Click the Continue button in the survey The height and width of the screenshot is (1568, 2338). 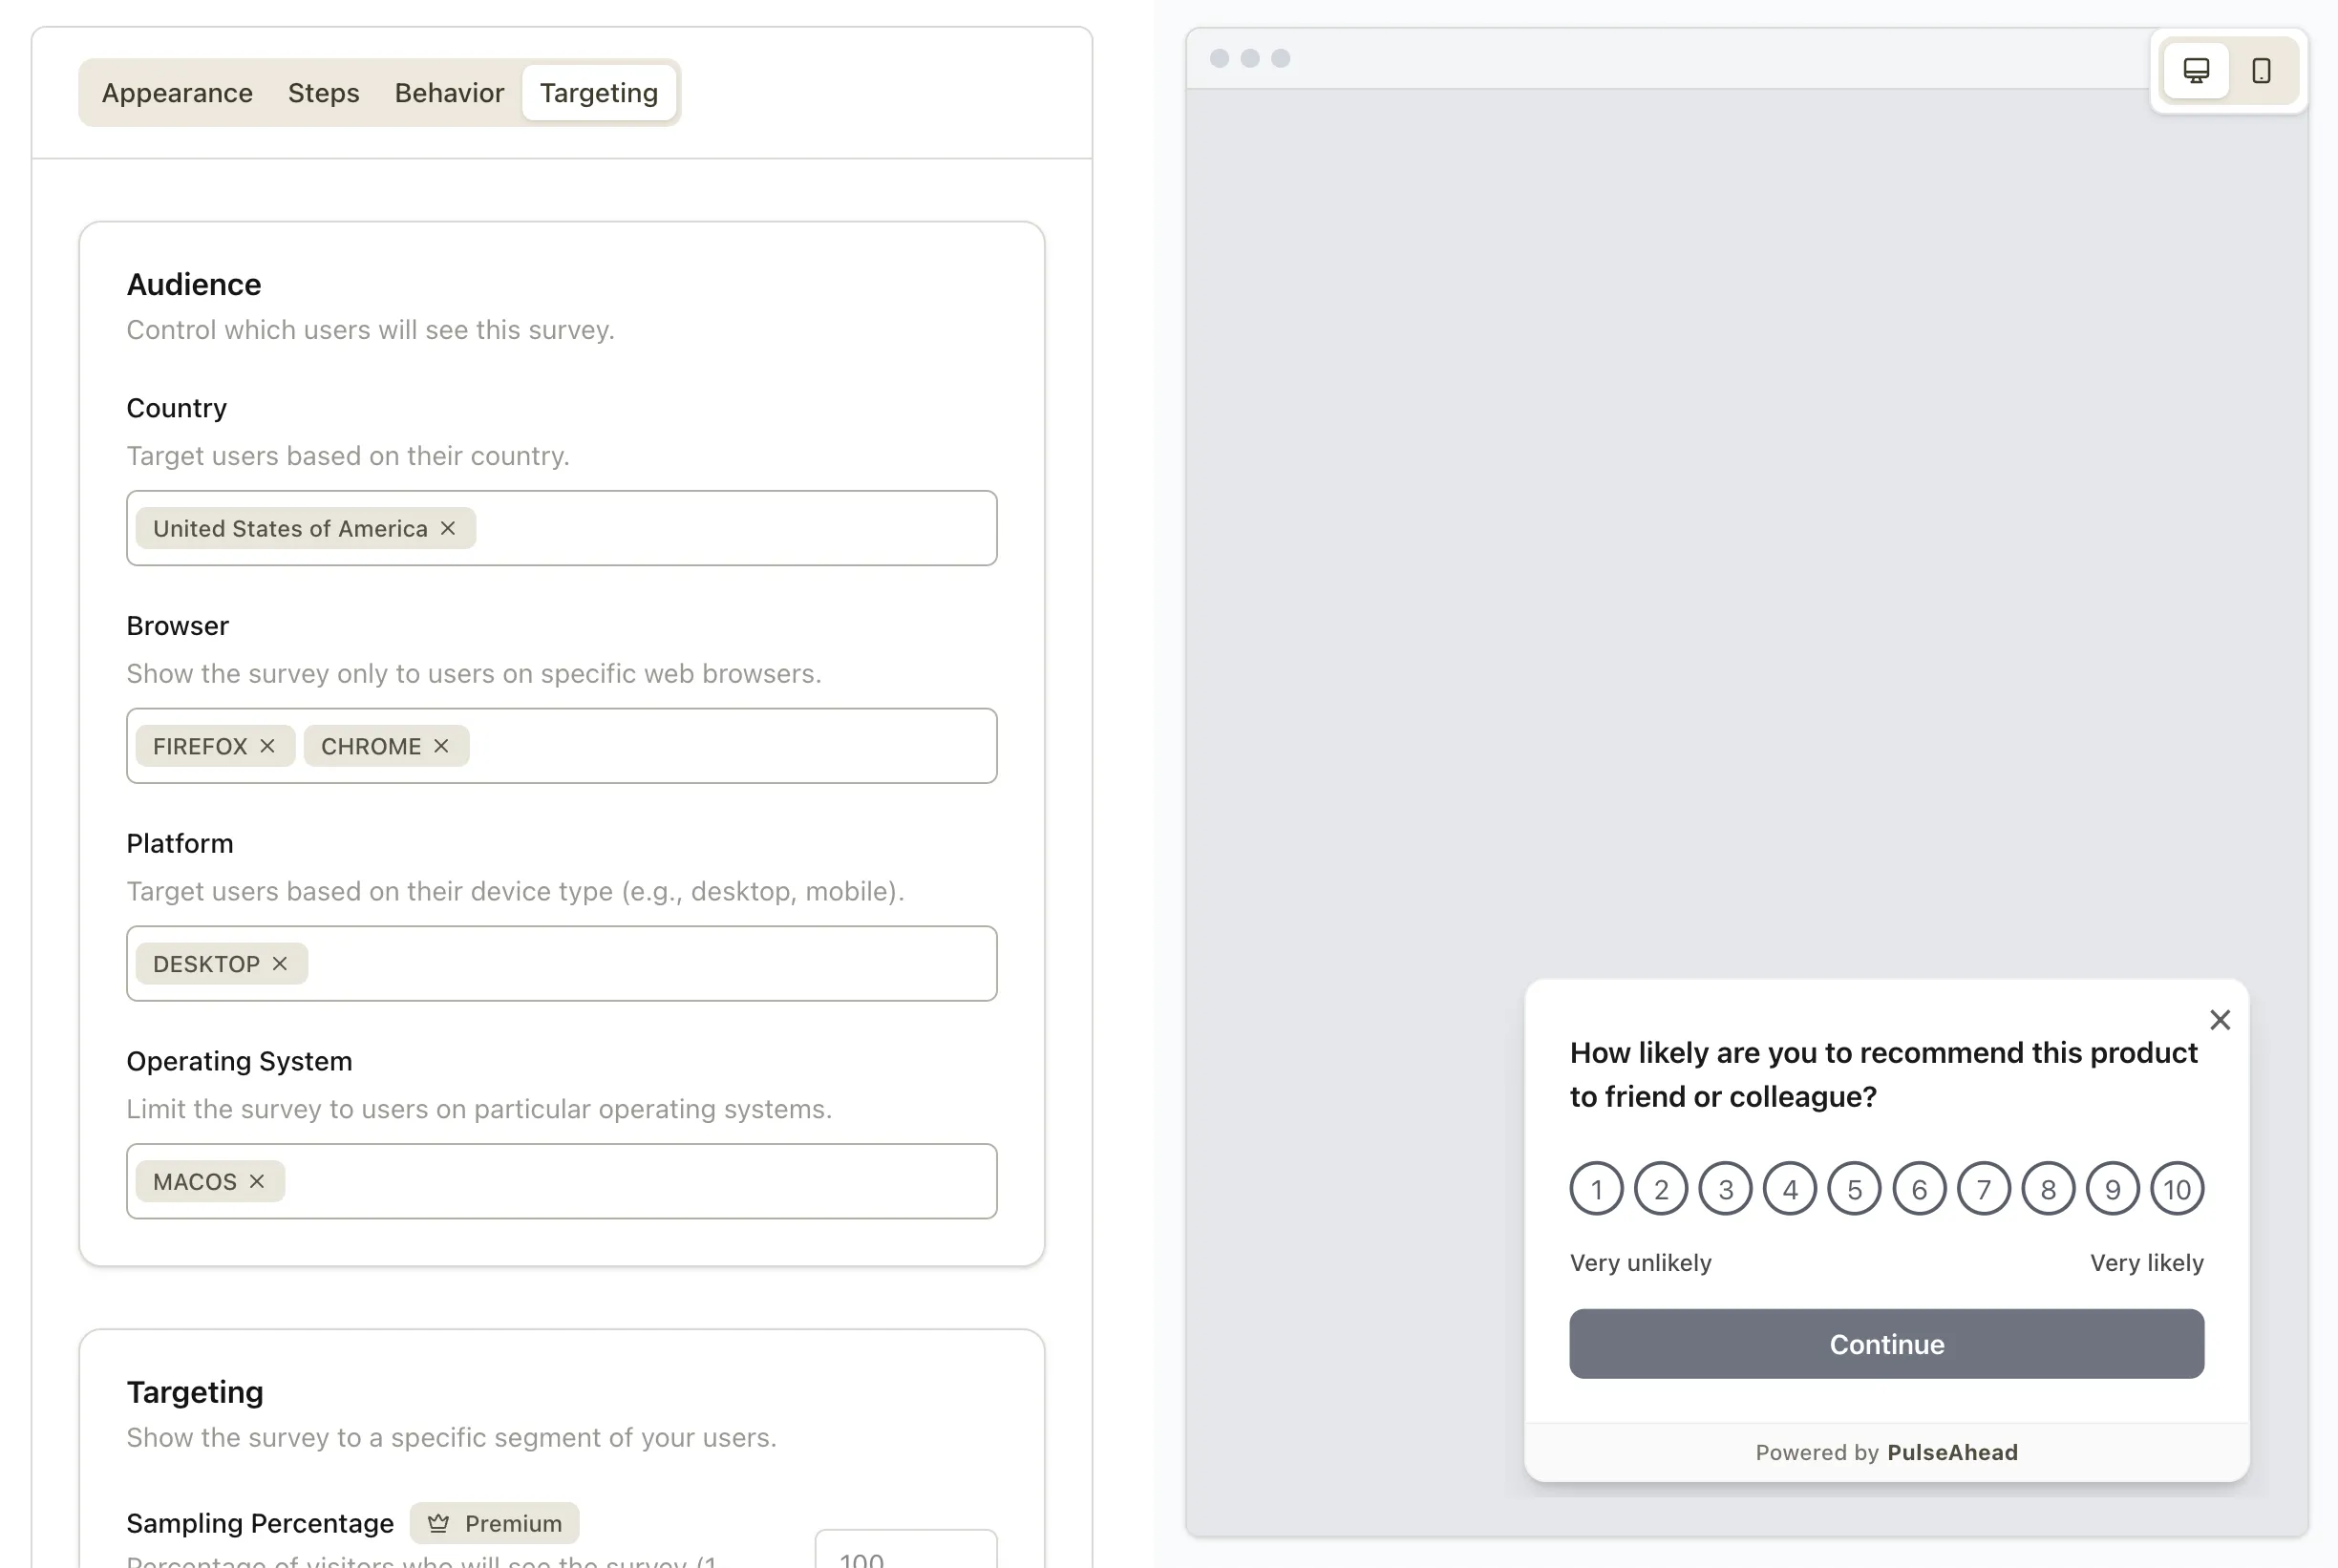[1886, 1343]
